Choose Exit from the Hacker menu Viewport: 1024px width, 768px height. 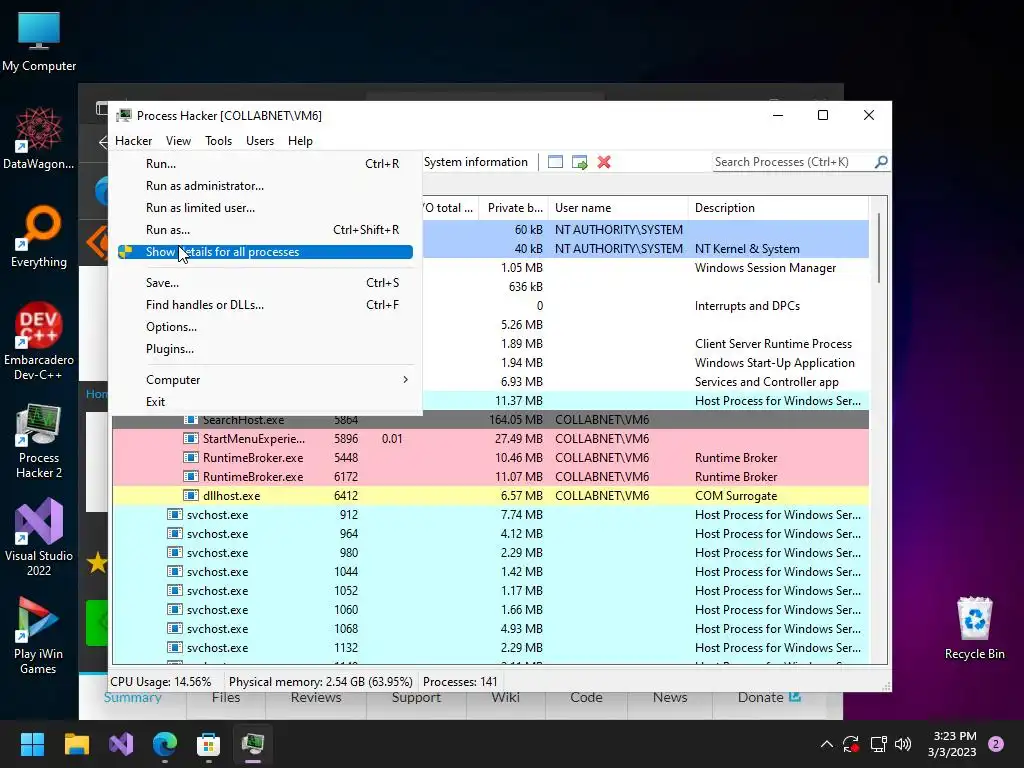point(265,402)
